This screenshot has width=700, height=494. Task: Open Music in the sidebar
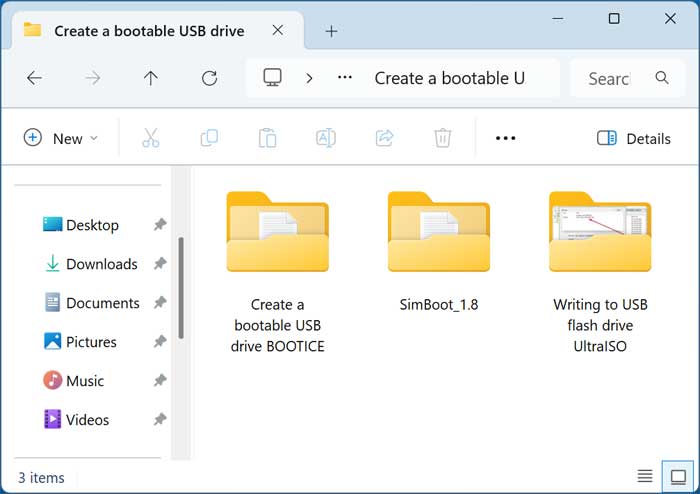coord(74,381)
